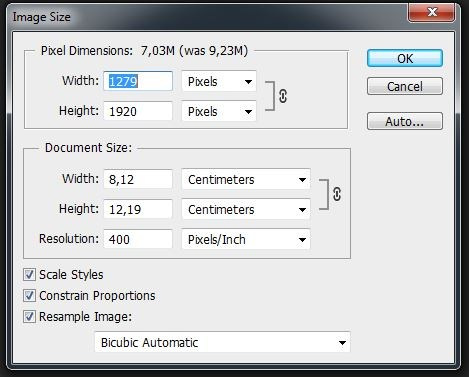The width and height of the screenshot is (469, 377).
Task: Click the Auto... button
Action: click(405, 121)
